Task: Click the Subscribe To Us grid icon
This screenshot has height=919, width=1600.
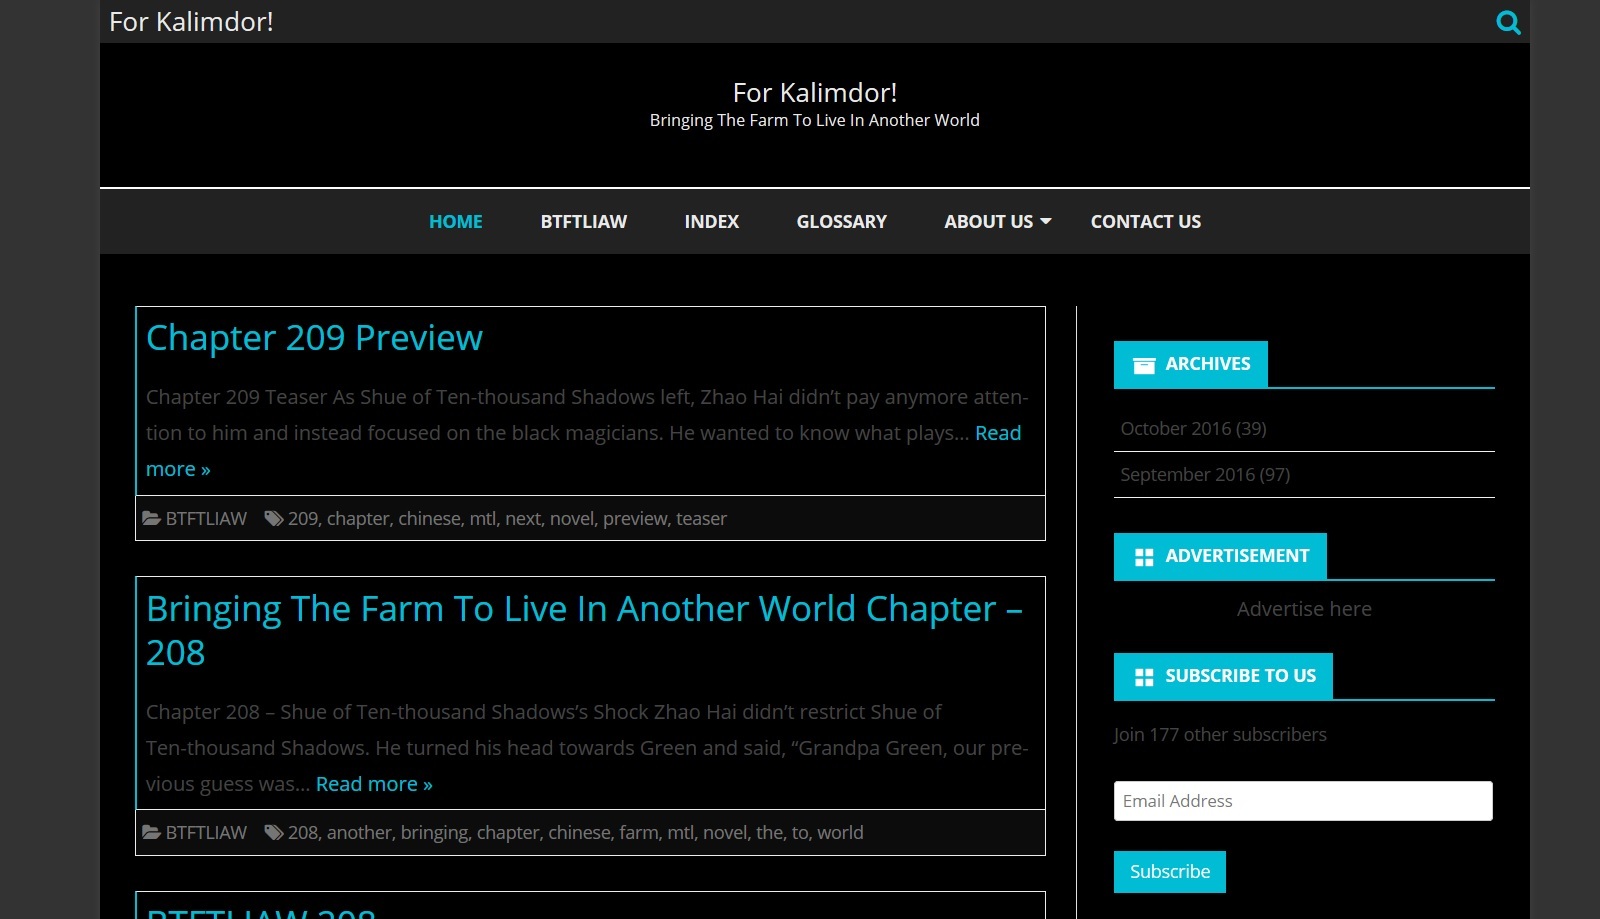Action: point(1144,677)
